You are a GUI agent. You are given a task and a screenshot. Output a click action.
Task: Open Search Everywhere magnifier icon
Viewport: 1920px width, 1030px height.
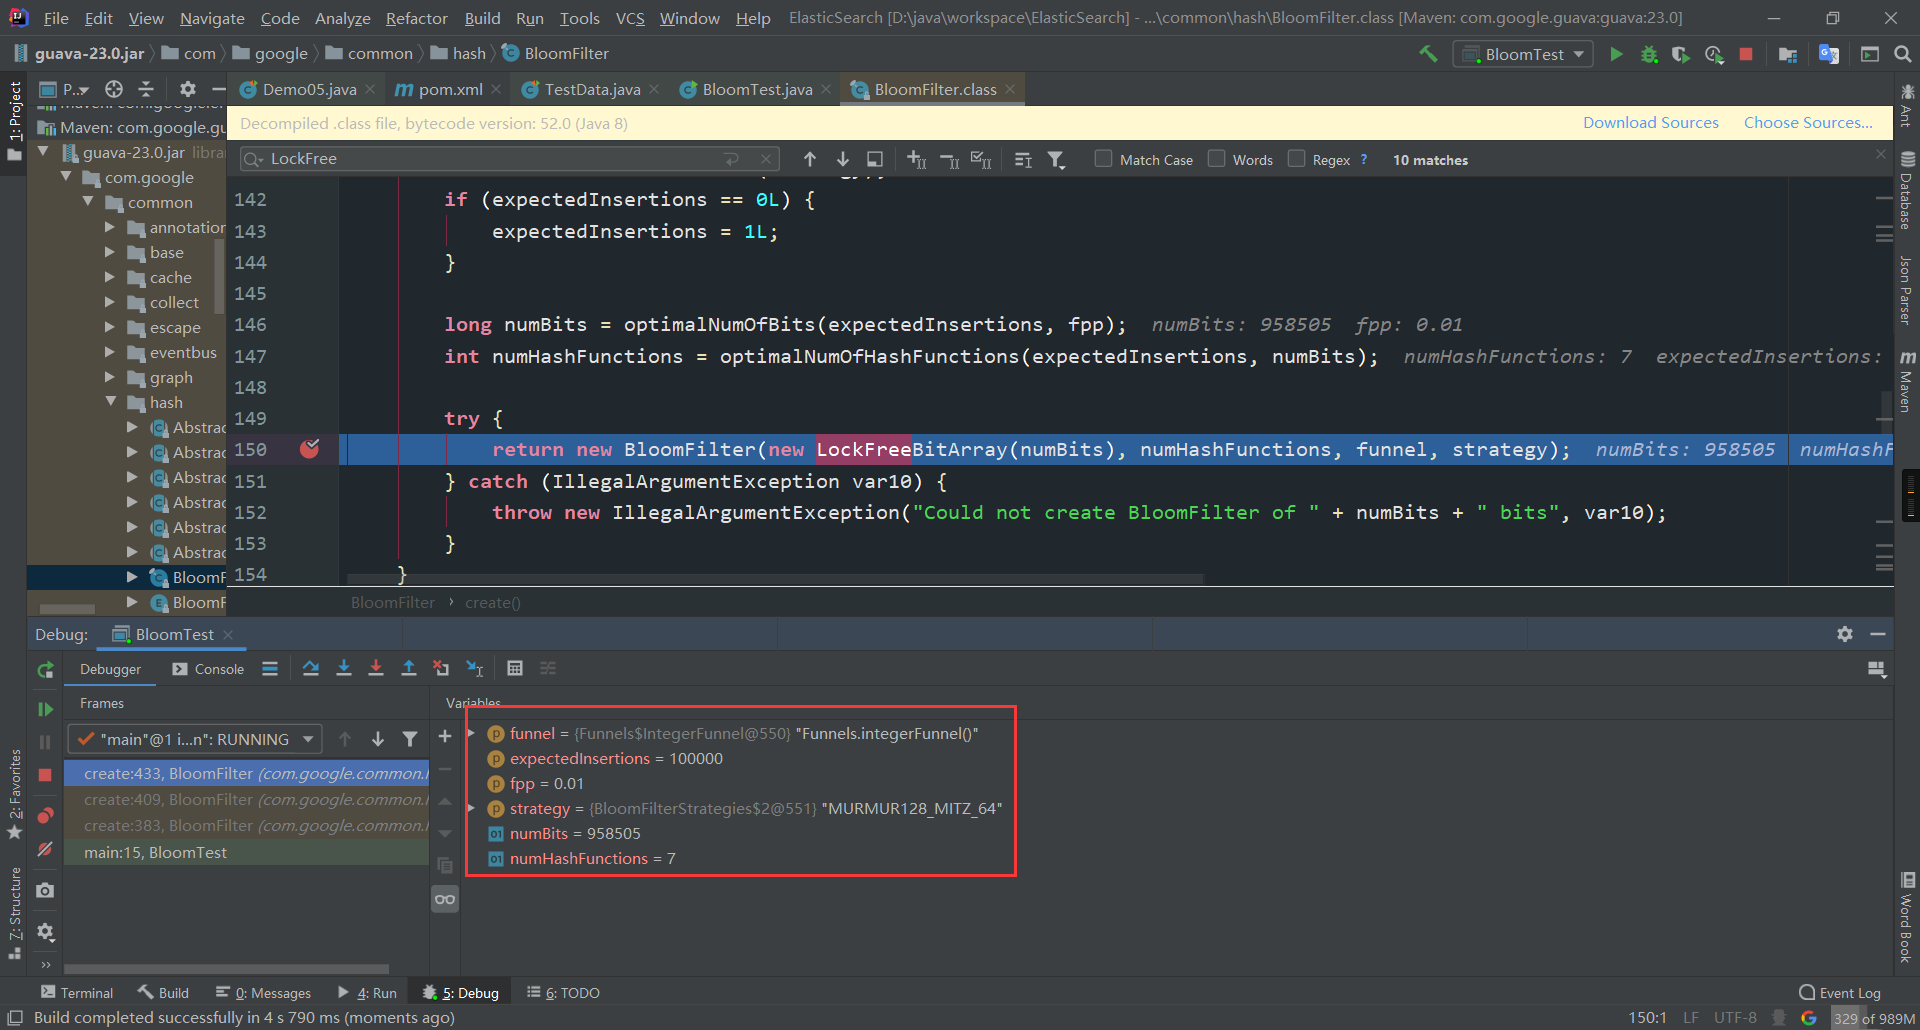(1903, 54)
